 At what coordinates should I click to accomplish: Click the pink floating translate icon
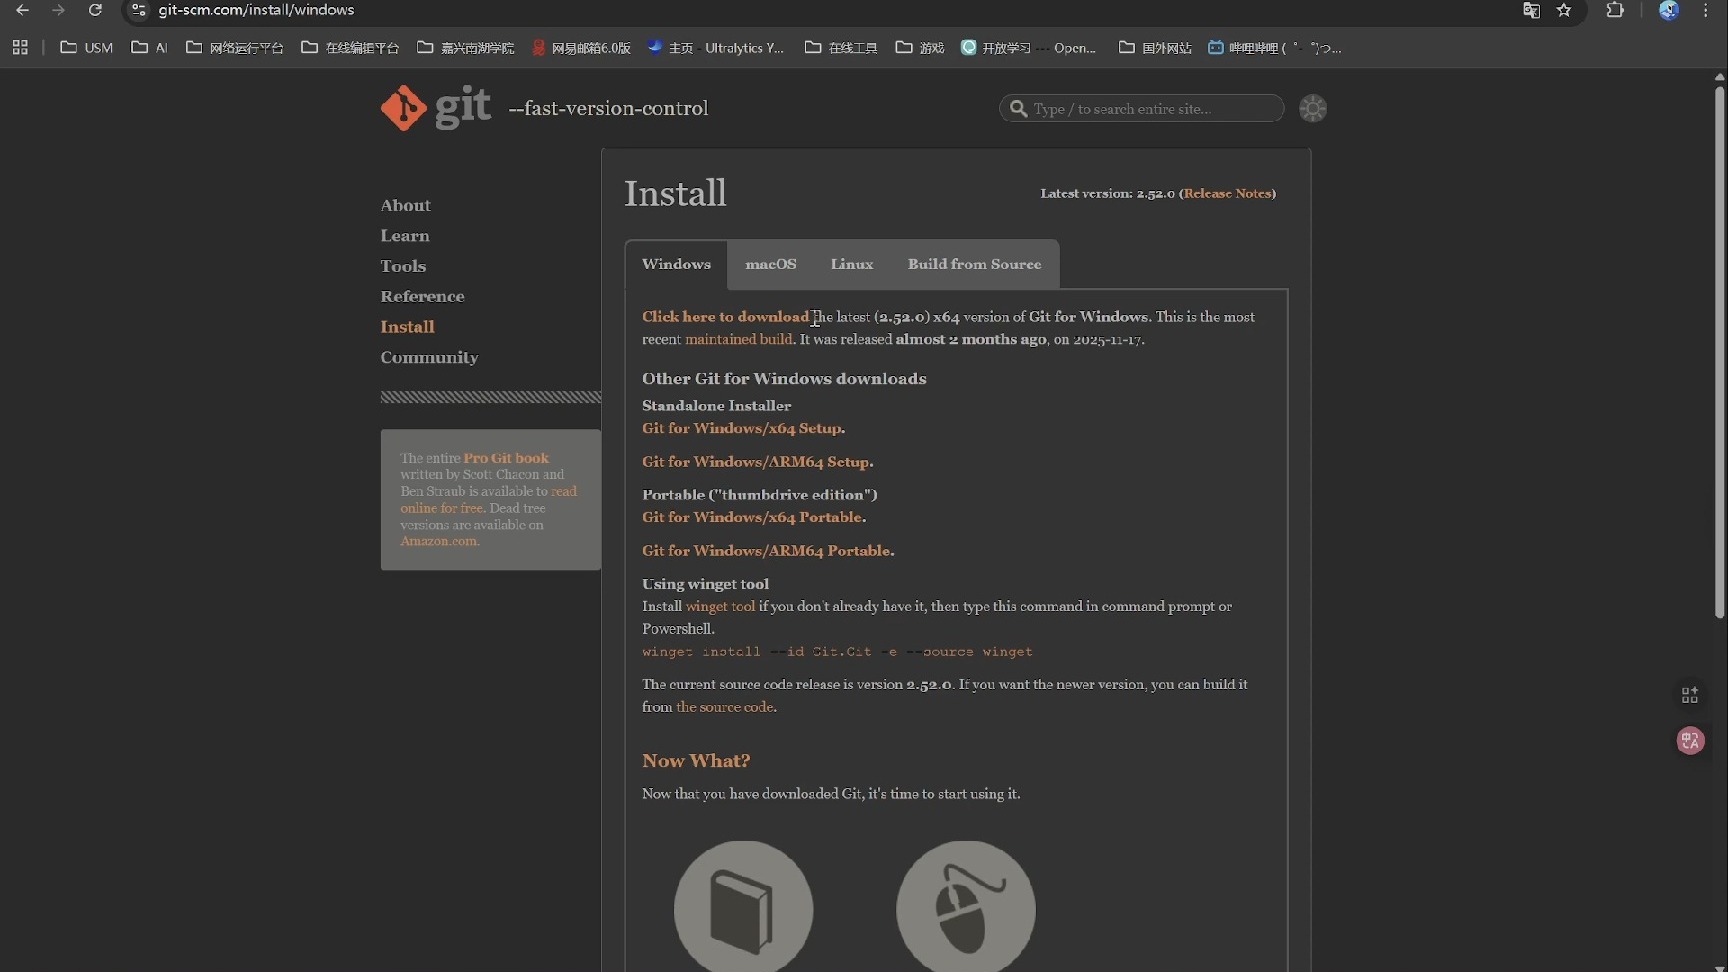pyautogui.click(x=1690, y=740)
